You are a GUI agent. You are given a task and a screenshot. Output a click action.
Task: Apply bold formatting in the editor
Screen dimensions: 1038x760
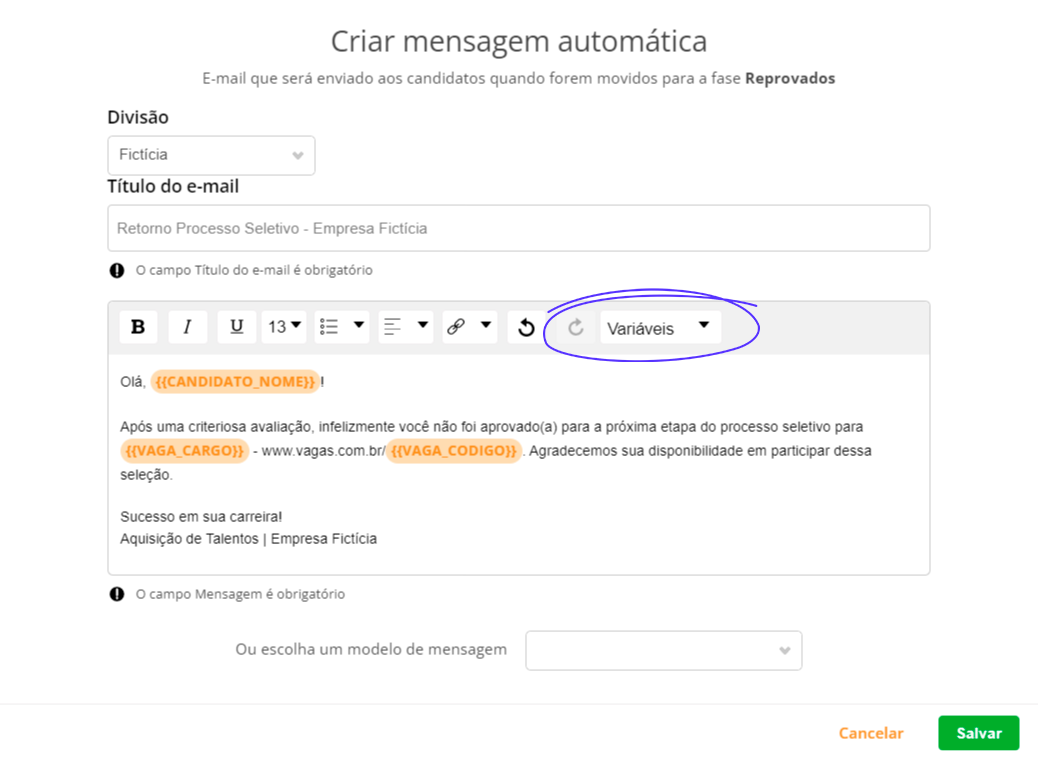tap(138, 327)
